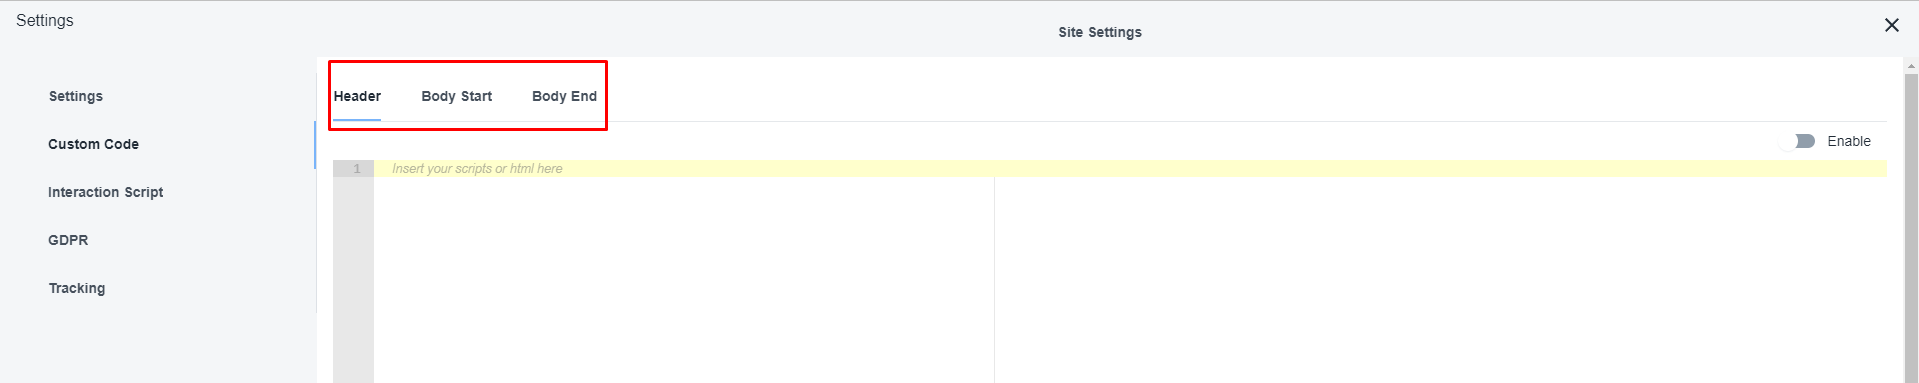Click the Settings heading at top left

tap(45, 20)
